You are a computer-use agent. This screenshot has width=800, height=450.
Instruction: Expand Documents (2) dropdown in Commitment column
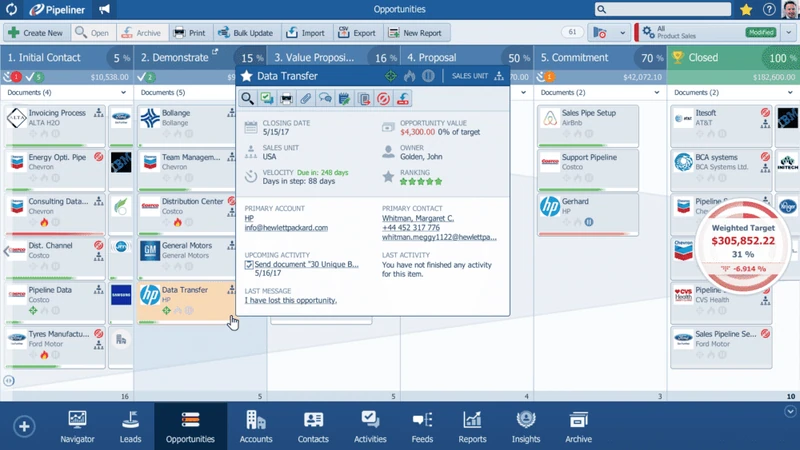pyautogui.click(x=657, y=92)
